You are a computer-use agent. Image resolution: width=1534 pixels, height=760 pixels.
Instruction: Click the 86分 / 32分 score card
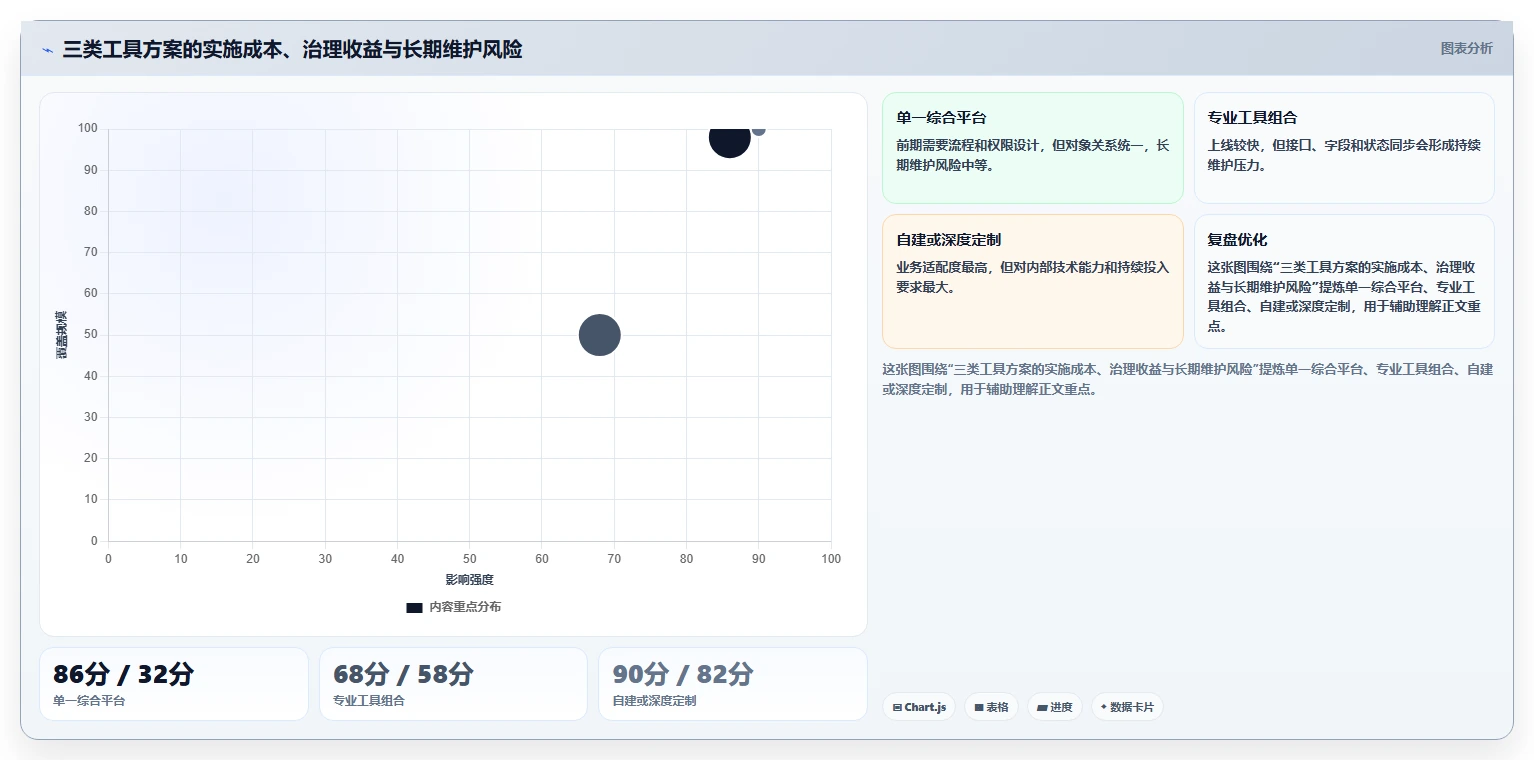click(x=174, y=684)
